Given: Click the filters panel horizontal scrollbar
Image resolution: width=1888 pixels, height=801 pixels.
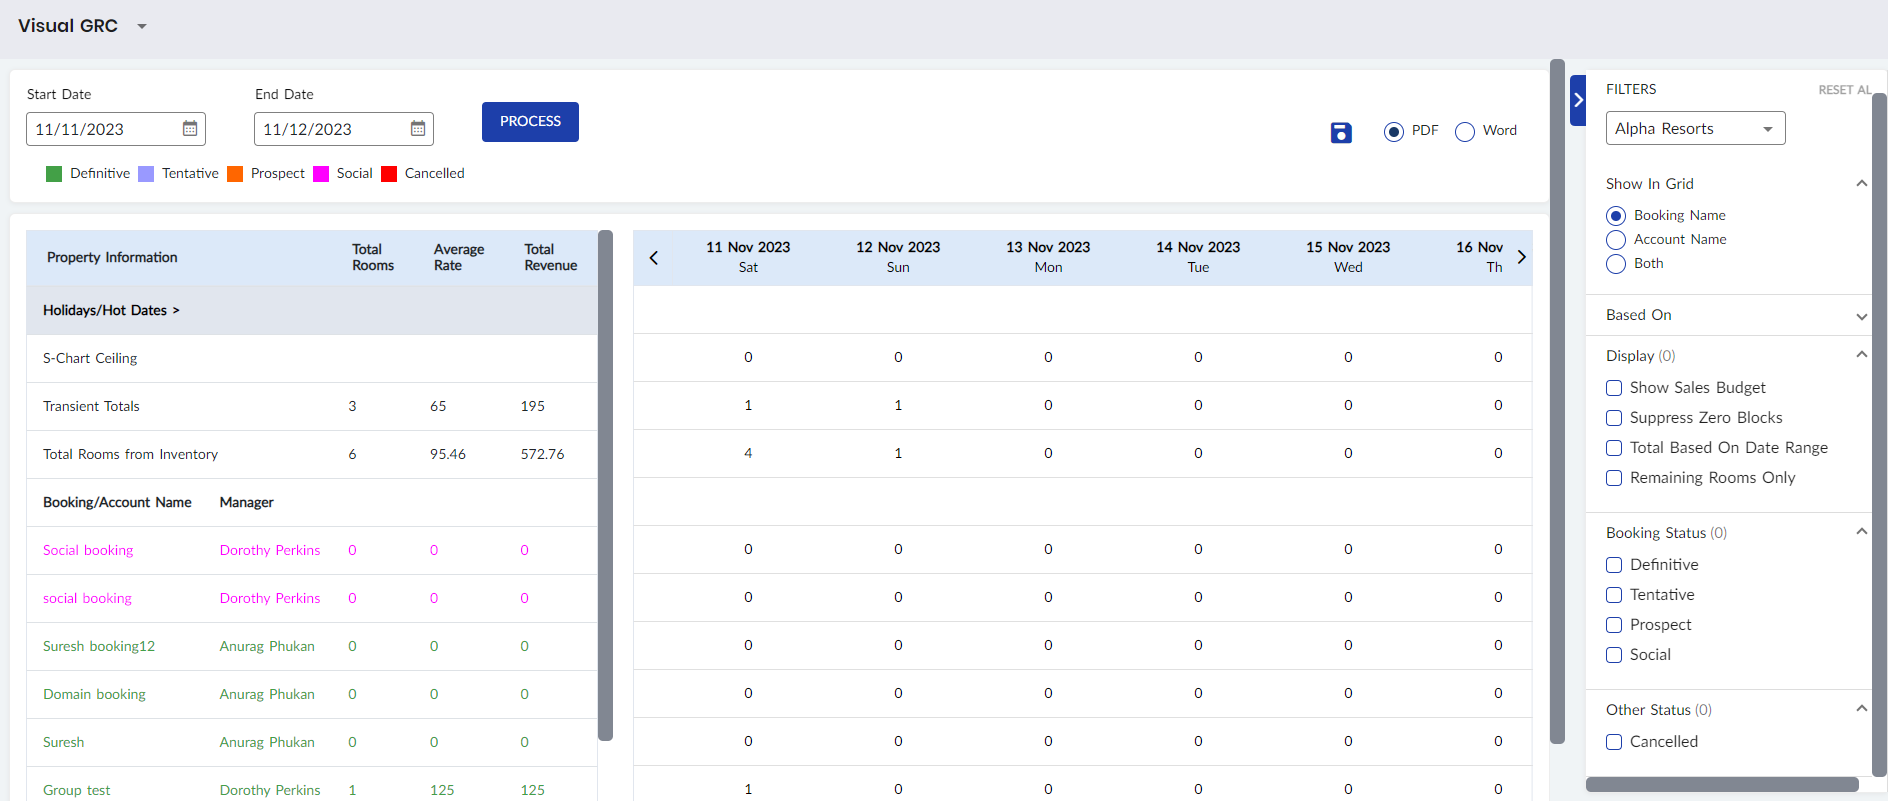Looking at the screenshot, I should 1722,785.
